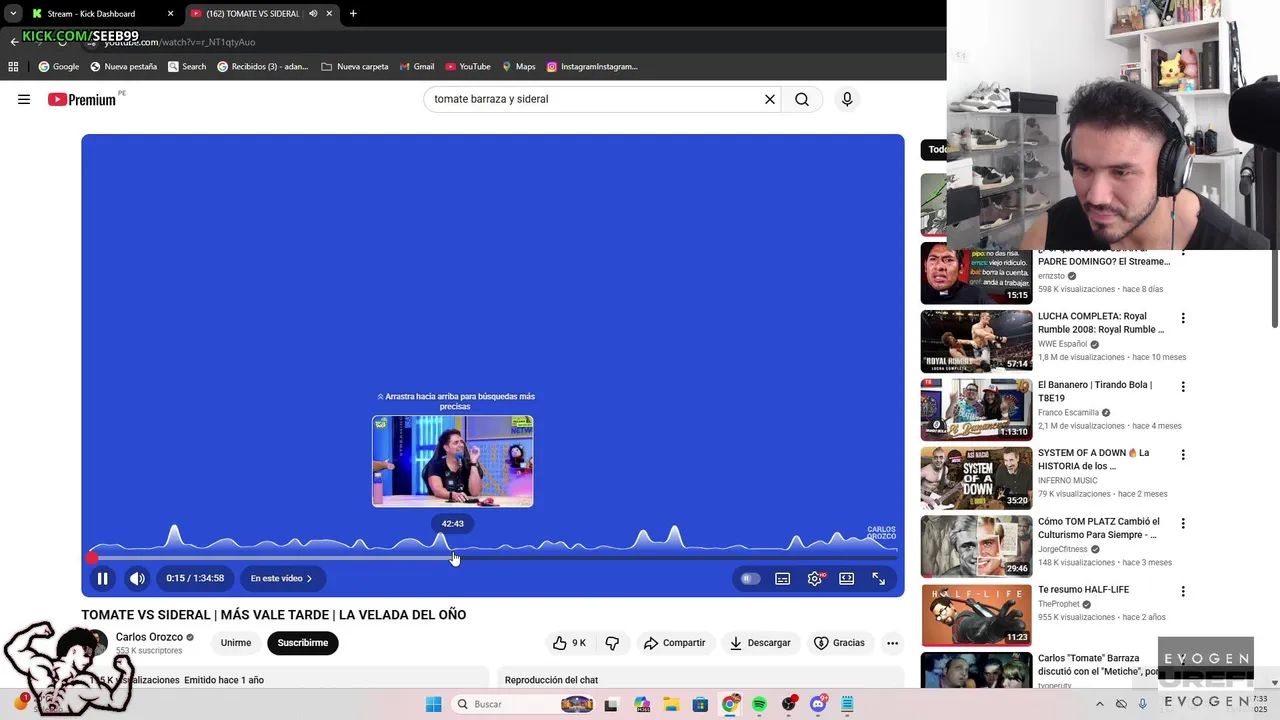
Task: Open the LUCHA COMPLETA Royal Rumble 2008 thumbnail
Action: (x=976, y=342)
